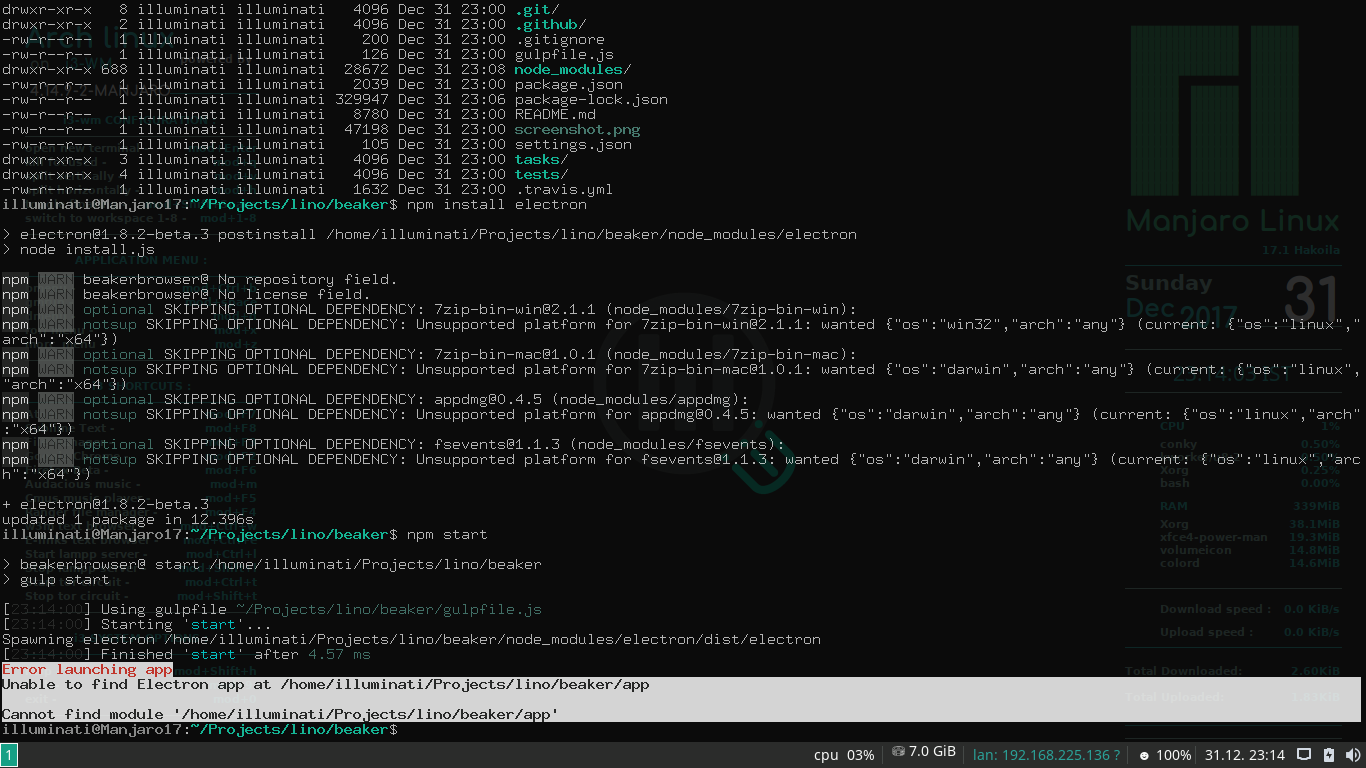Click the screenshot.png file name

coord(577,129)
